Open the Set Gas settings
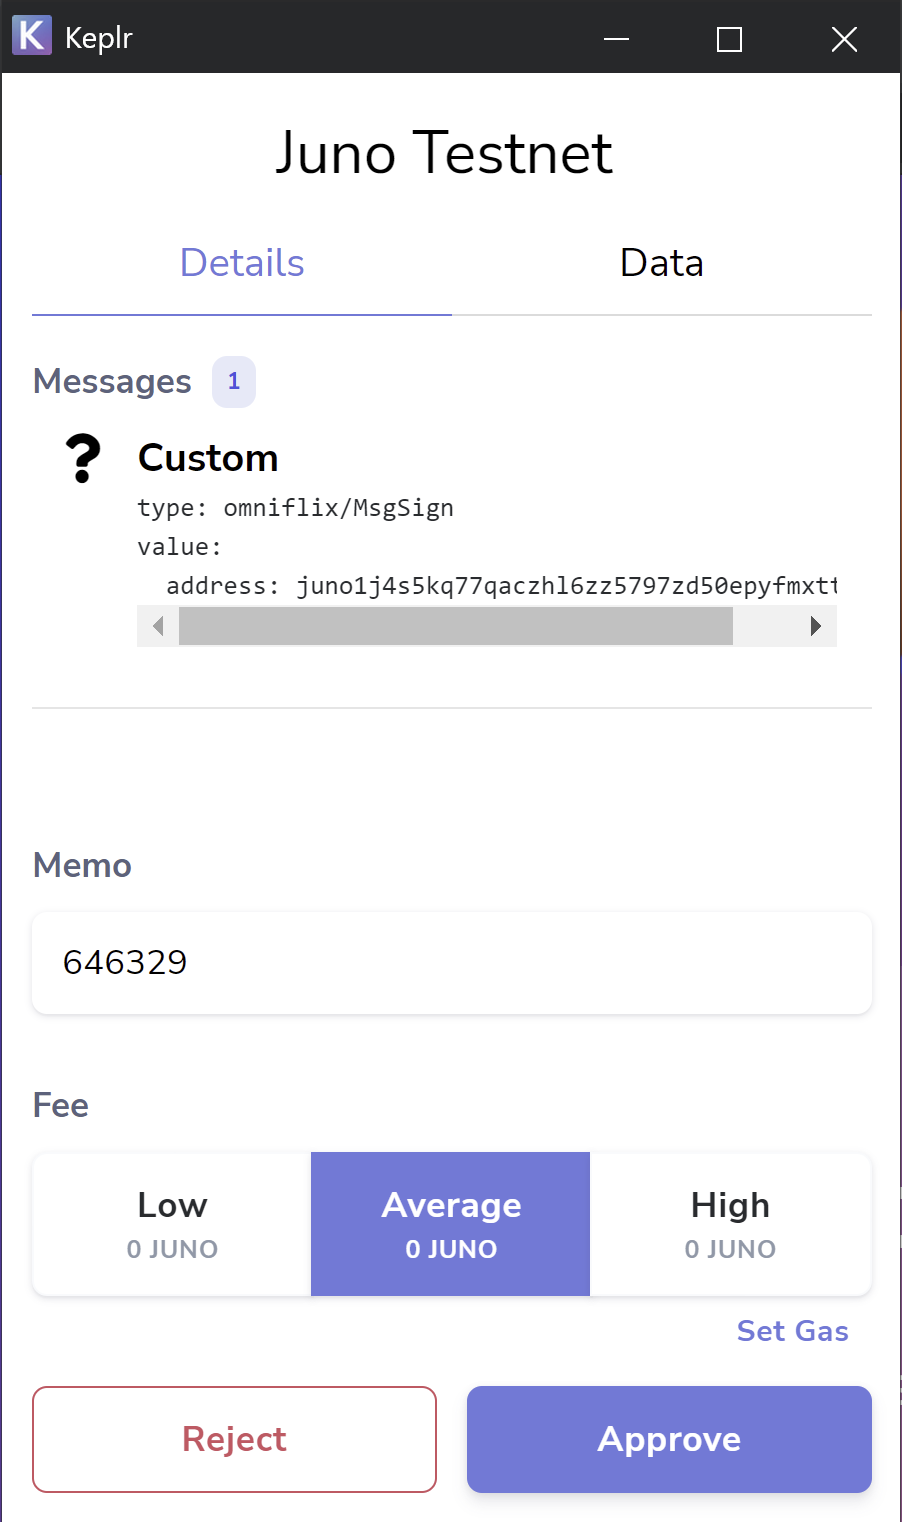902x1522 pixels. [x=793, y=1331]
